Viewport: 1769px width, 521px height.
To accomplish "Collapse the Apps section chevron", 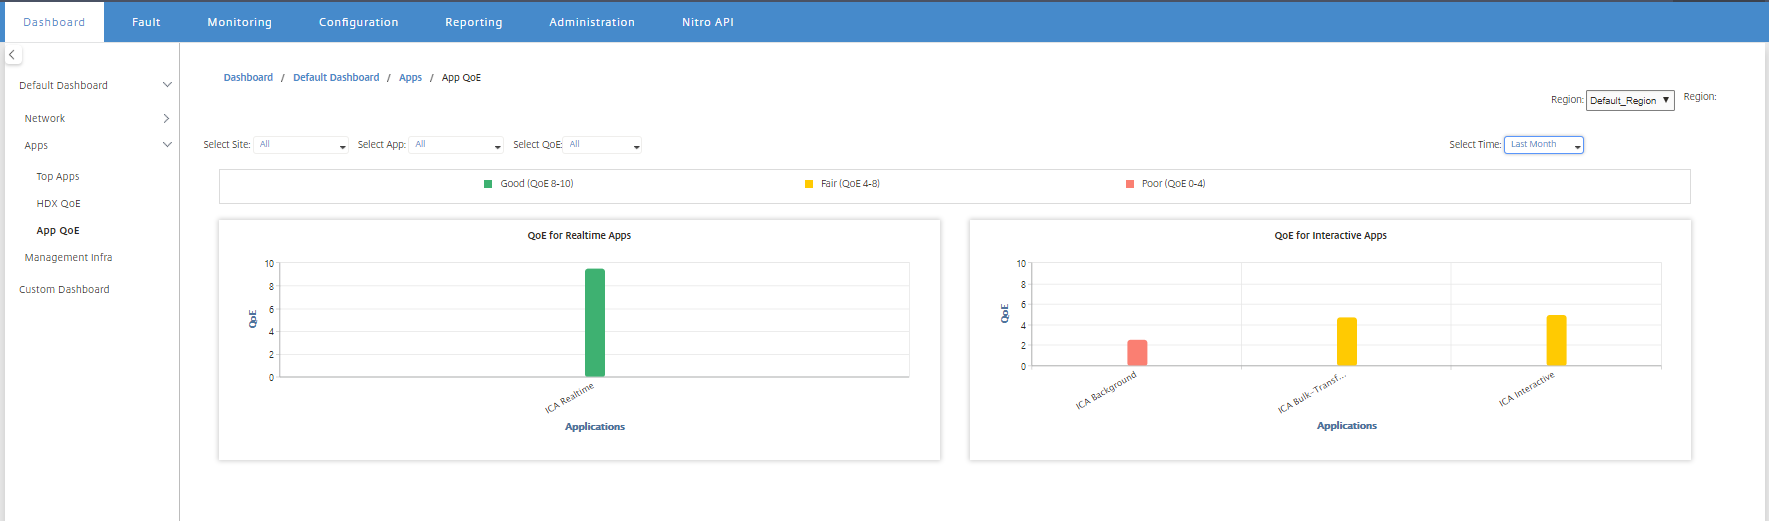I will point(167,145).
